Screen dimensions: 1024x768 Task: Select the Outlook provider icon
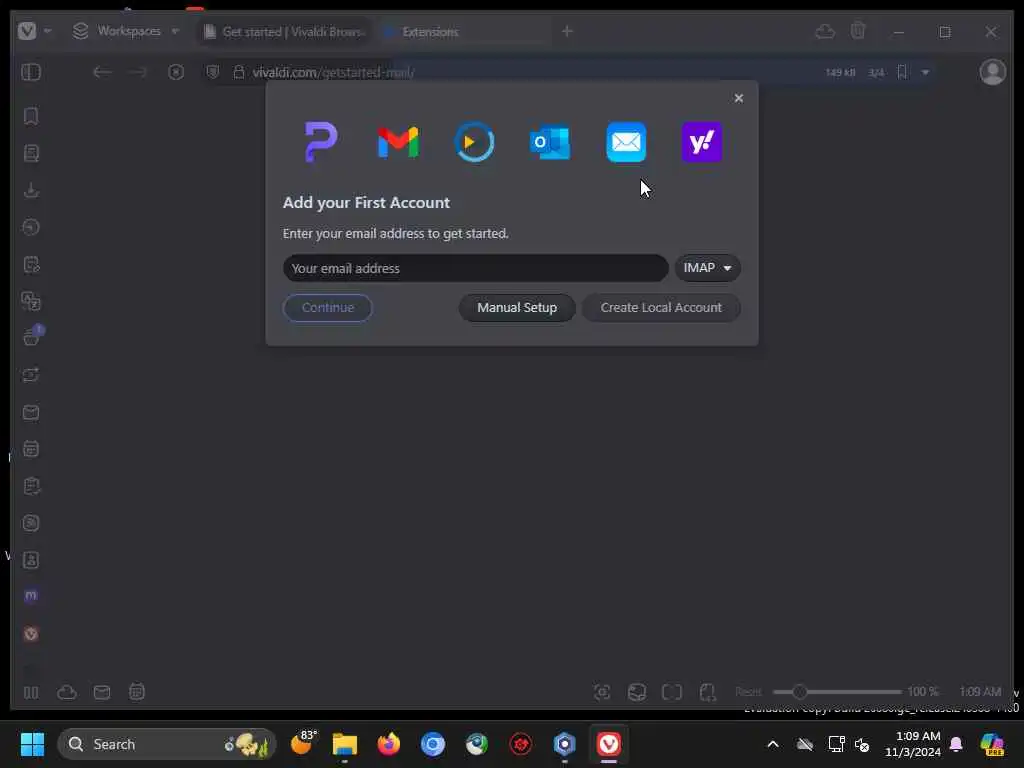click(550, 142)
